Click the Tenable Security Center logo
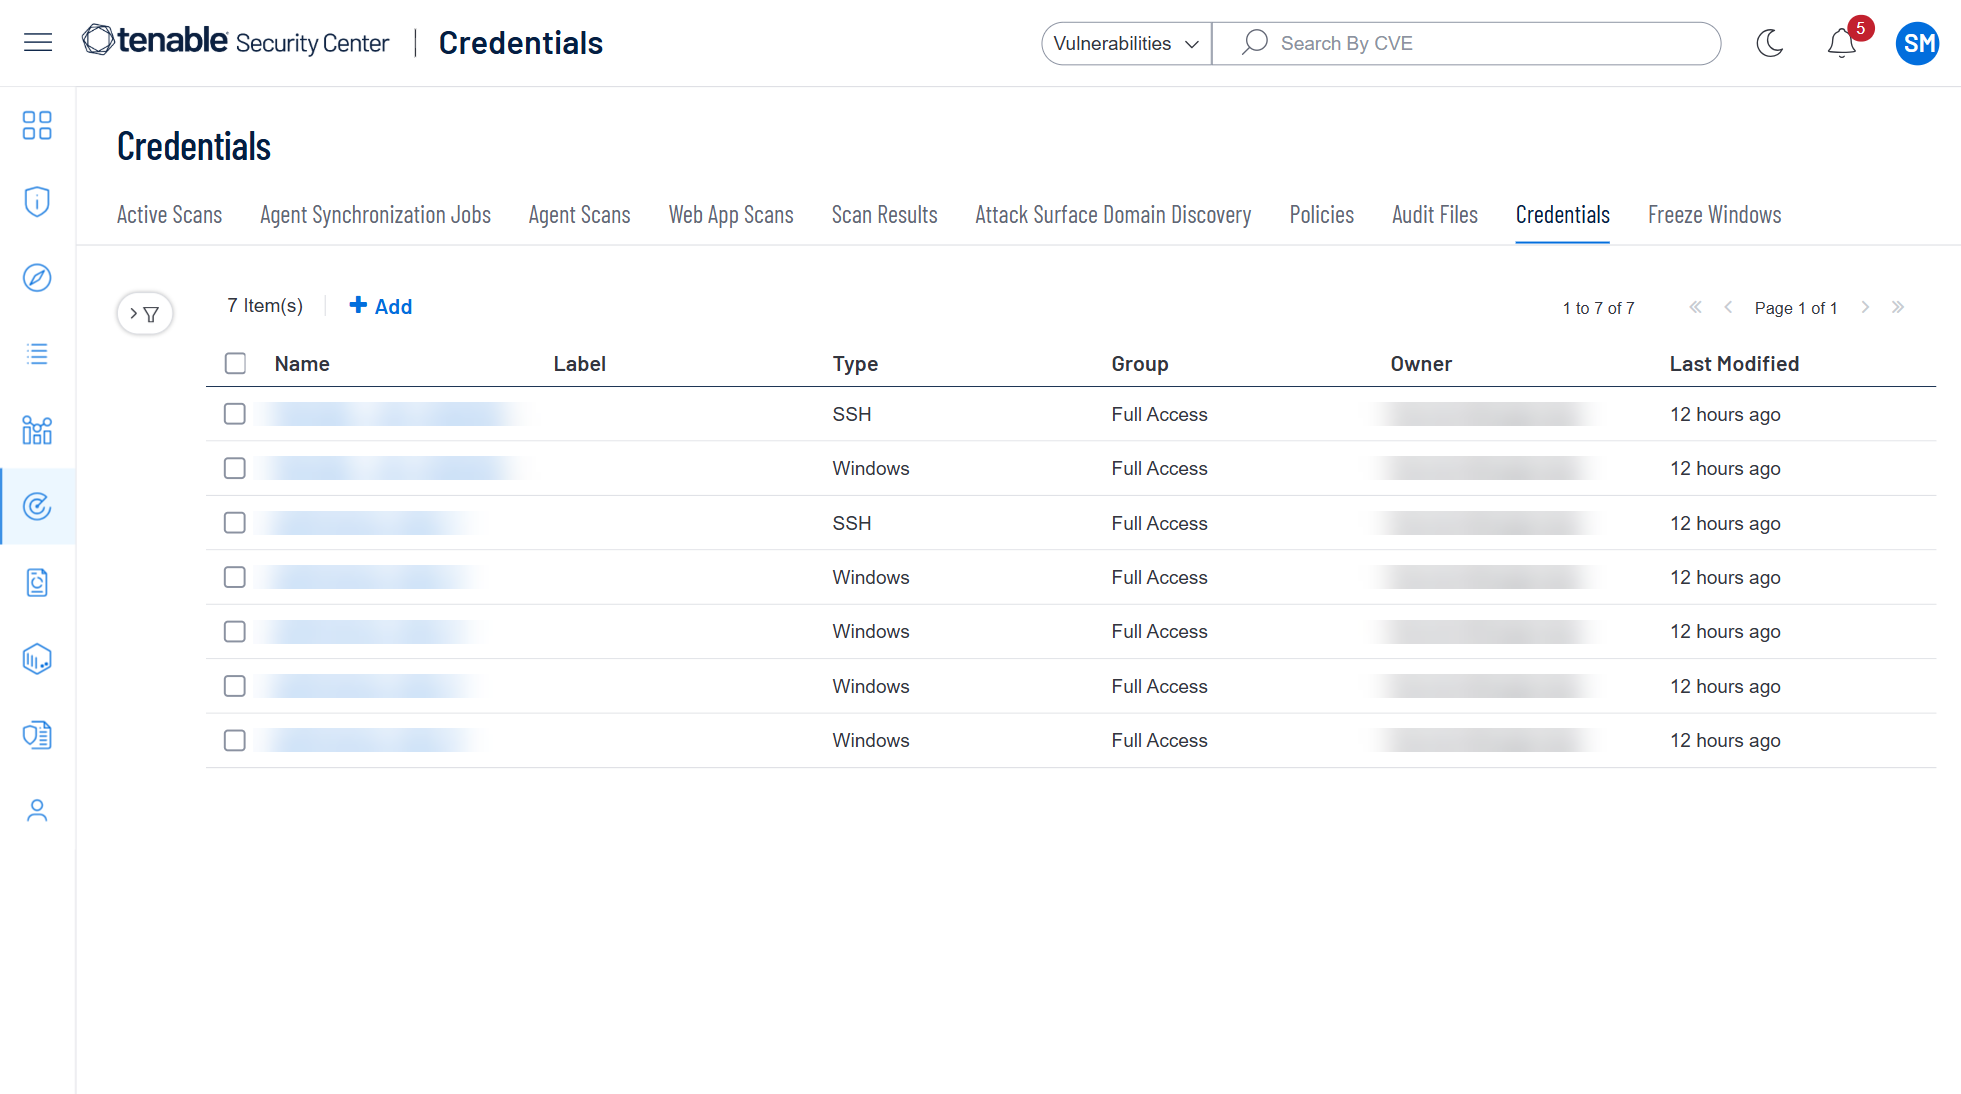This screenshot has height=1094, width=1961. [236, 42]
